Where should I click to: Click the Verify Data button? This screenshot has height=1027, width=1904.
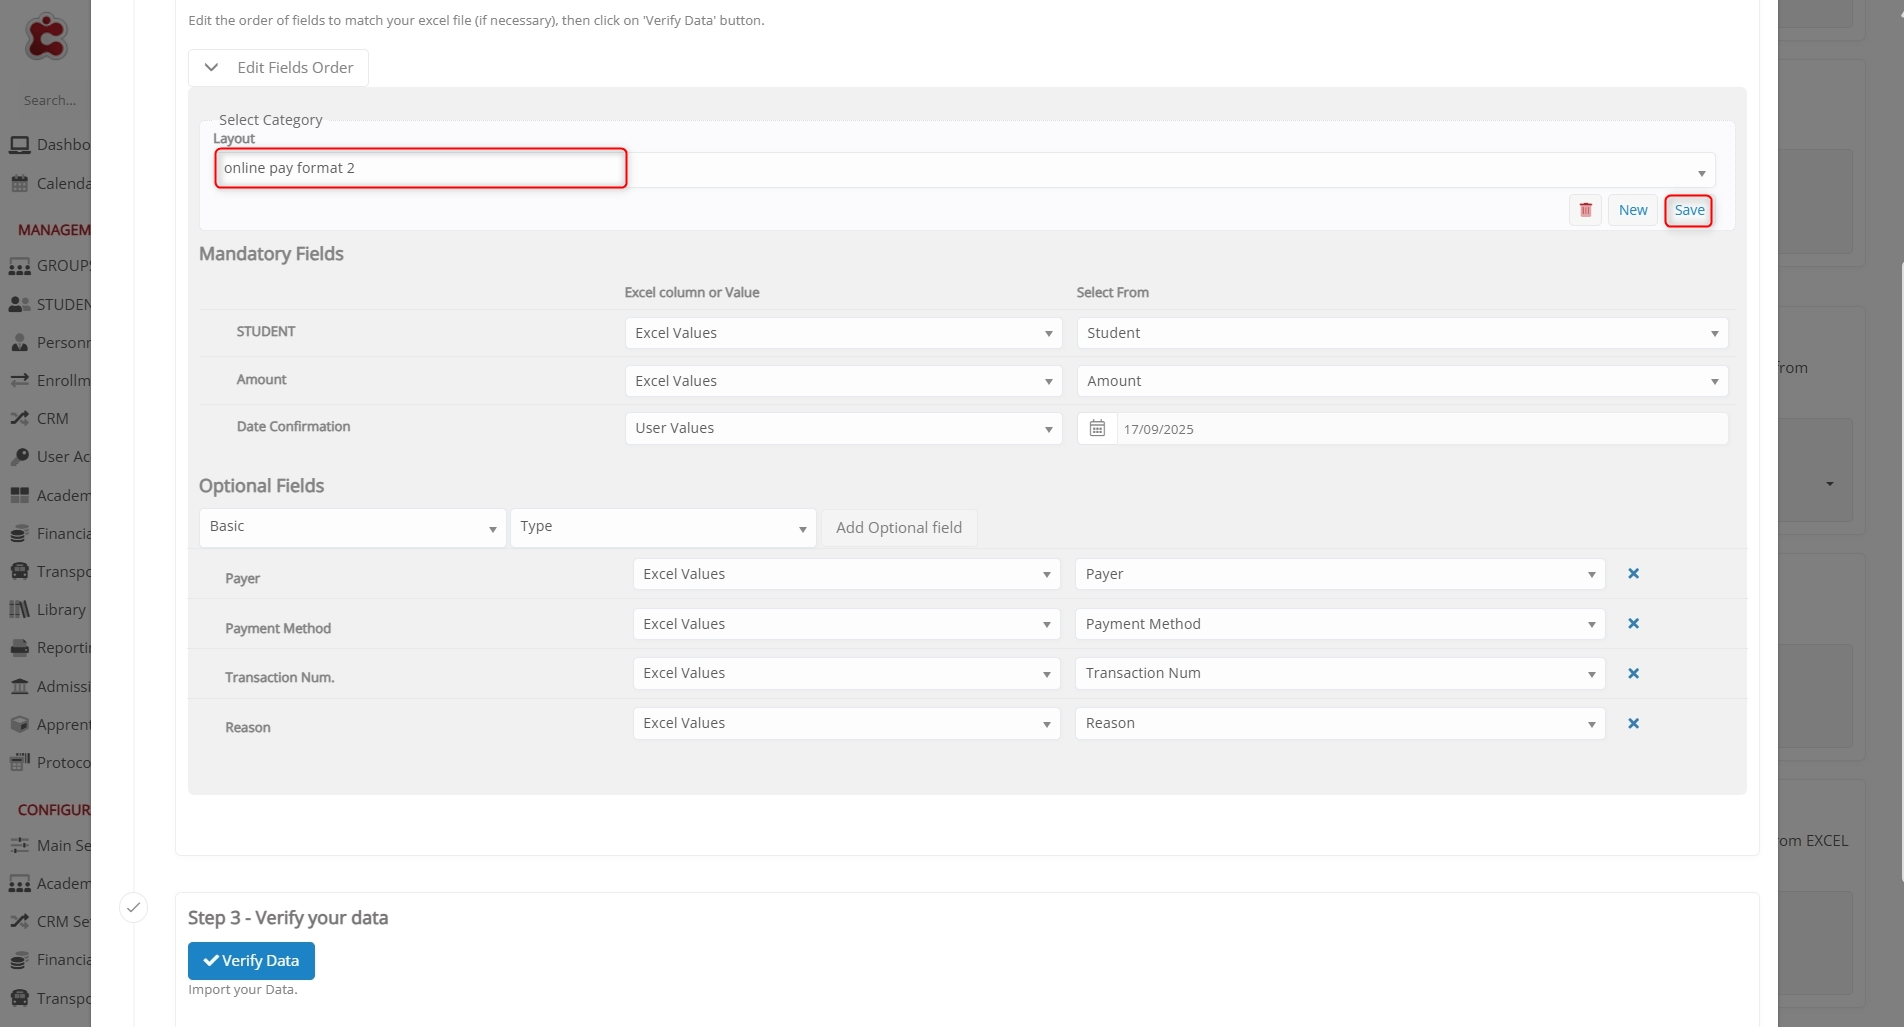coord(251,960)
